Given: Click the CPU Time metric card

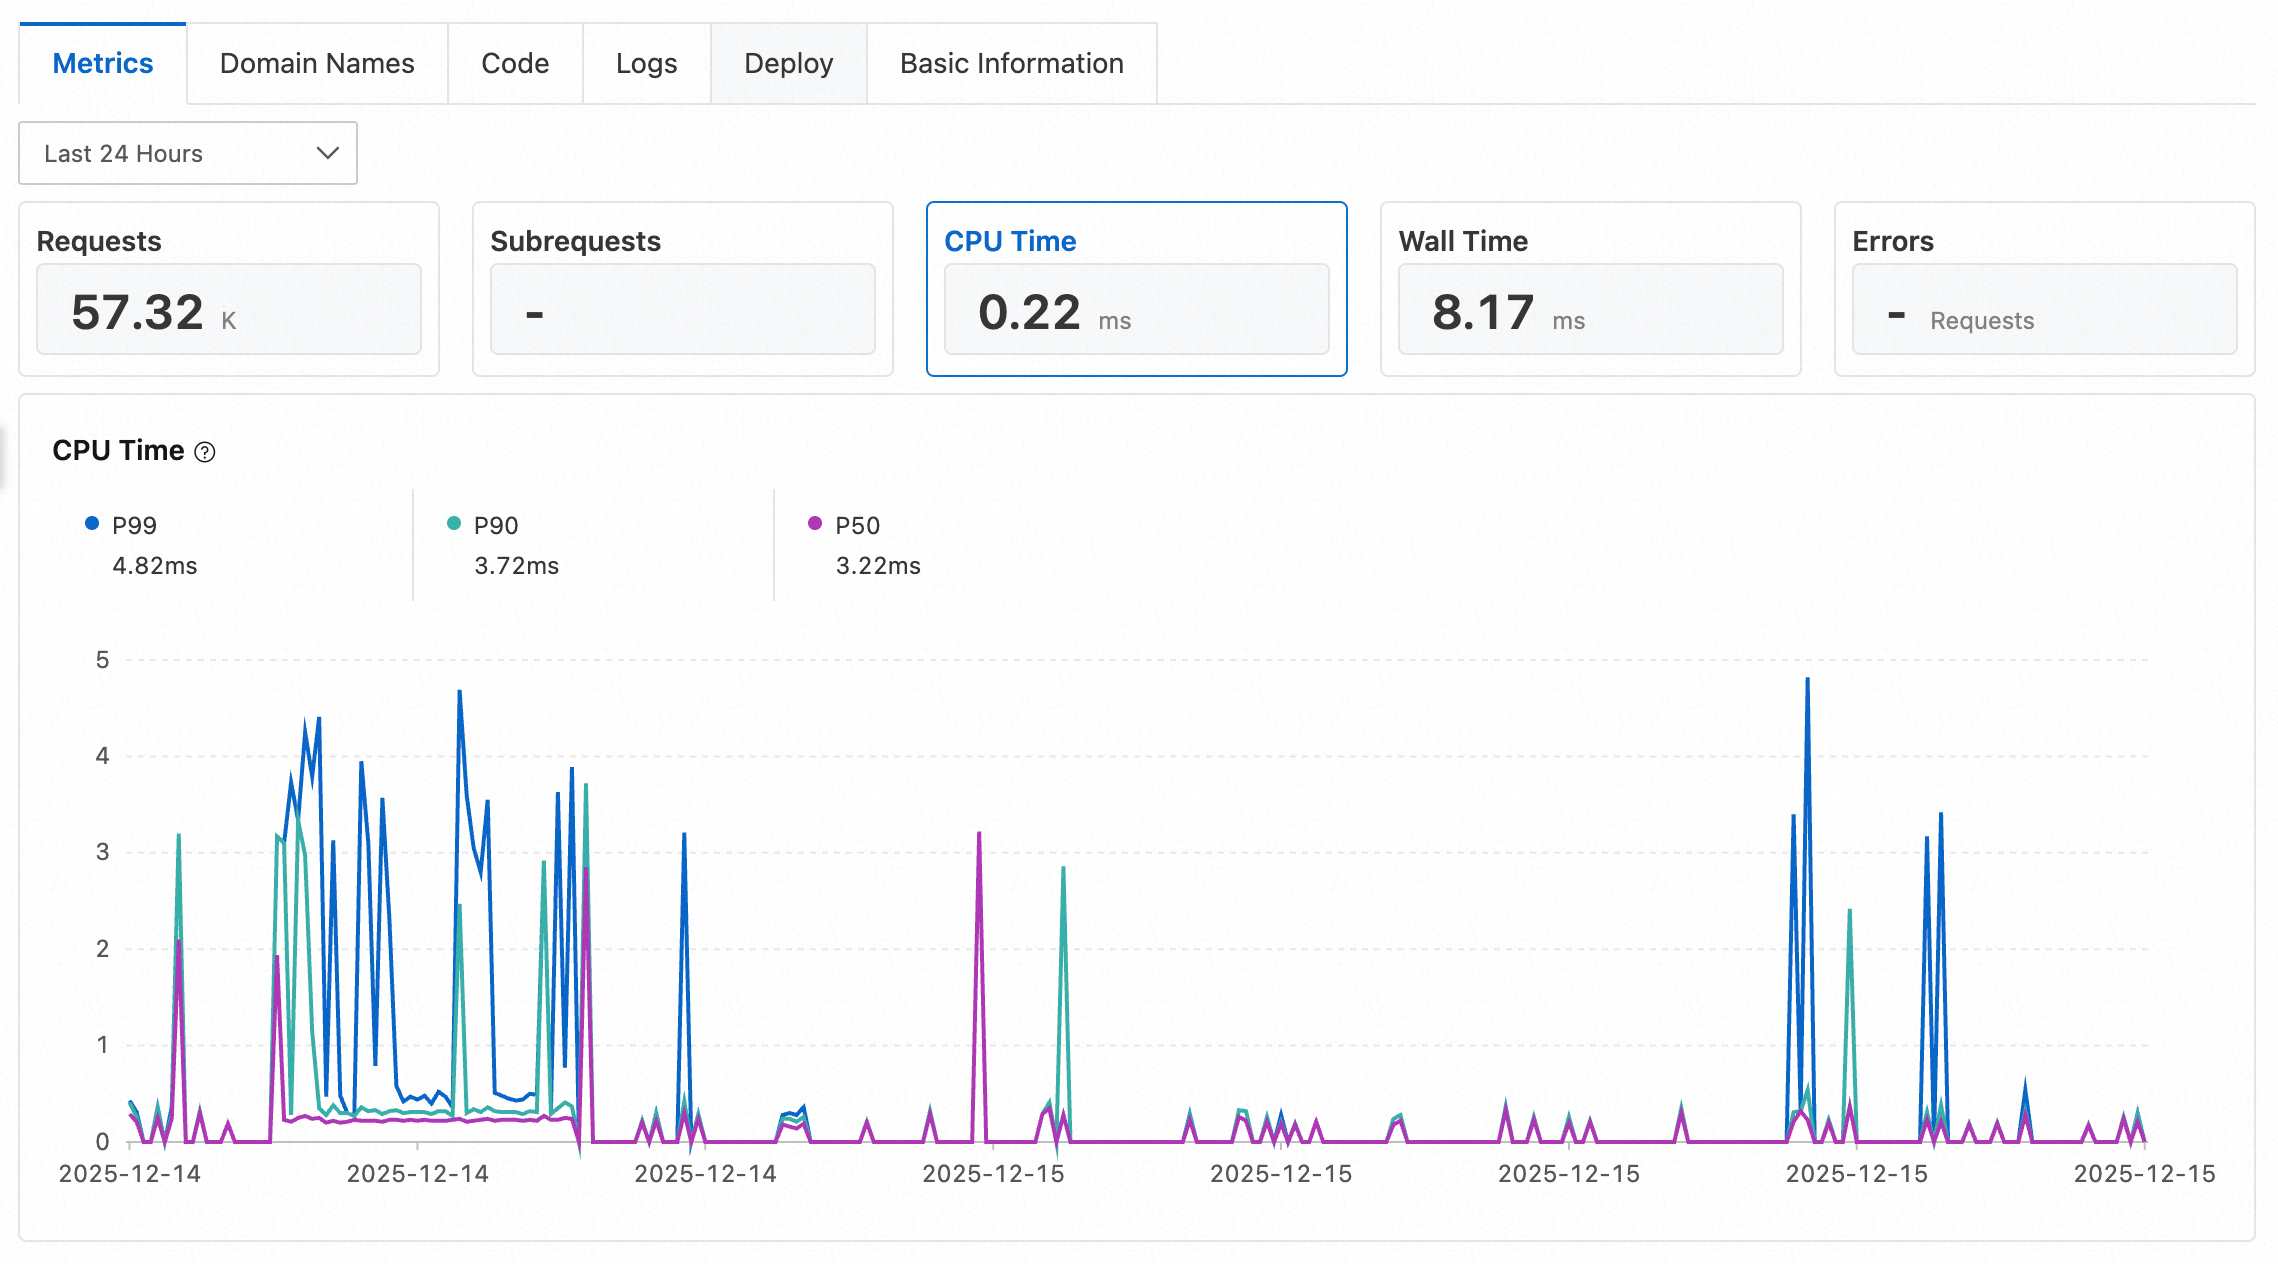Looking at the screenshot, I should tap(1137, 289).
